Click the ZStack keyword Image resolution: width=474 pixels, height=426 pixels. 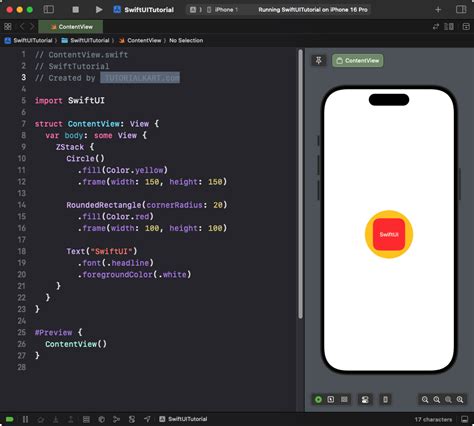[x=70, y=147]
